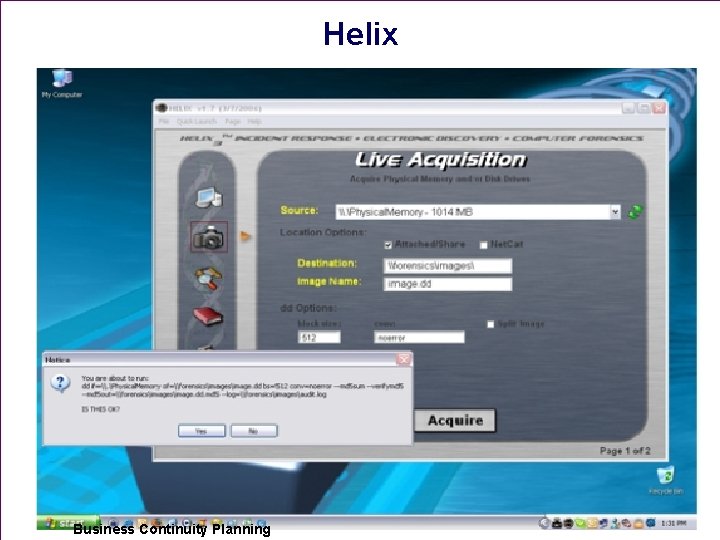
Task: Click the green refresh icon beside Source
Action: [x=636, y=212]
